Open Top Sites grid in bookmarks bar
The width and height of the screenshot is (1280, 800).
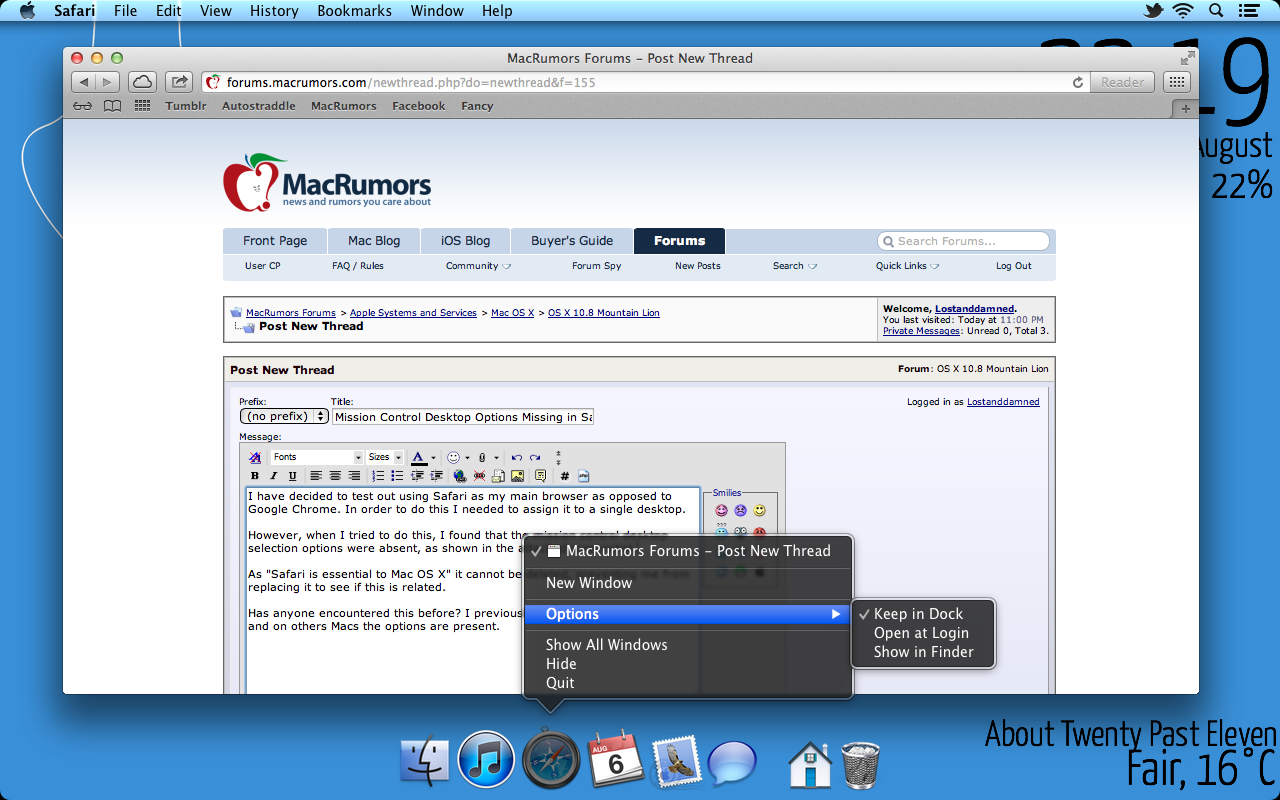(x=142, y=106)
